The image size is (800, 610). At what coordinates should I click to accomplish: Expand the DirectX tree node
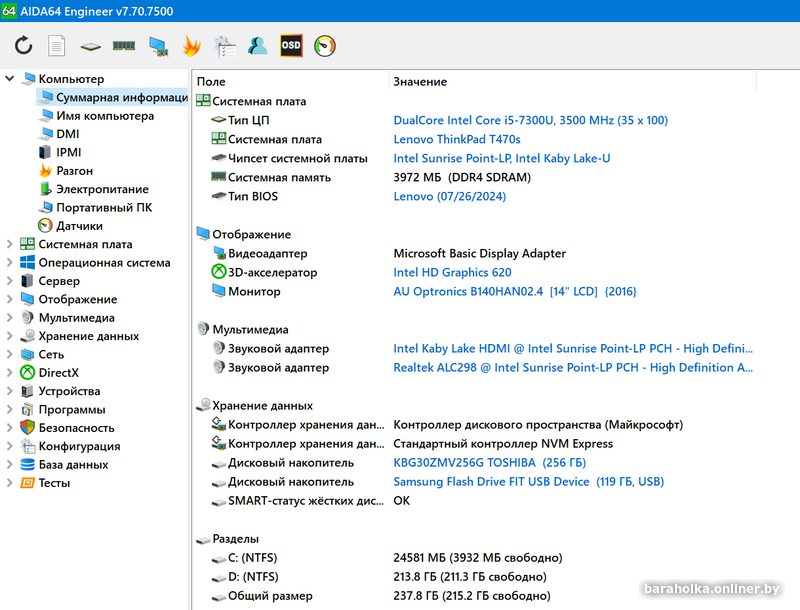pos(9,373)
